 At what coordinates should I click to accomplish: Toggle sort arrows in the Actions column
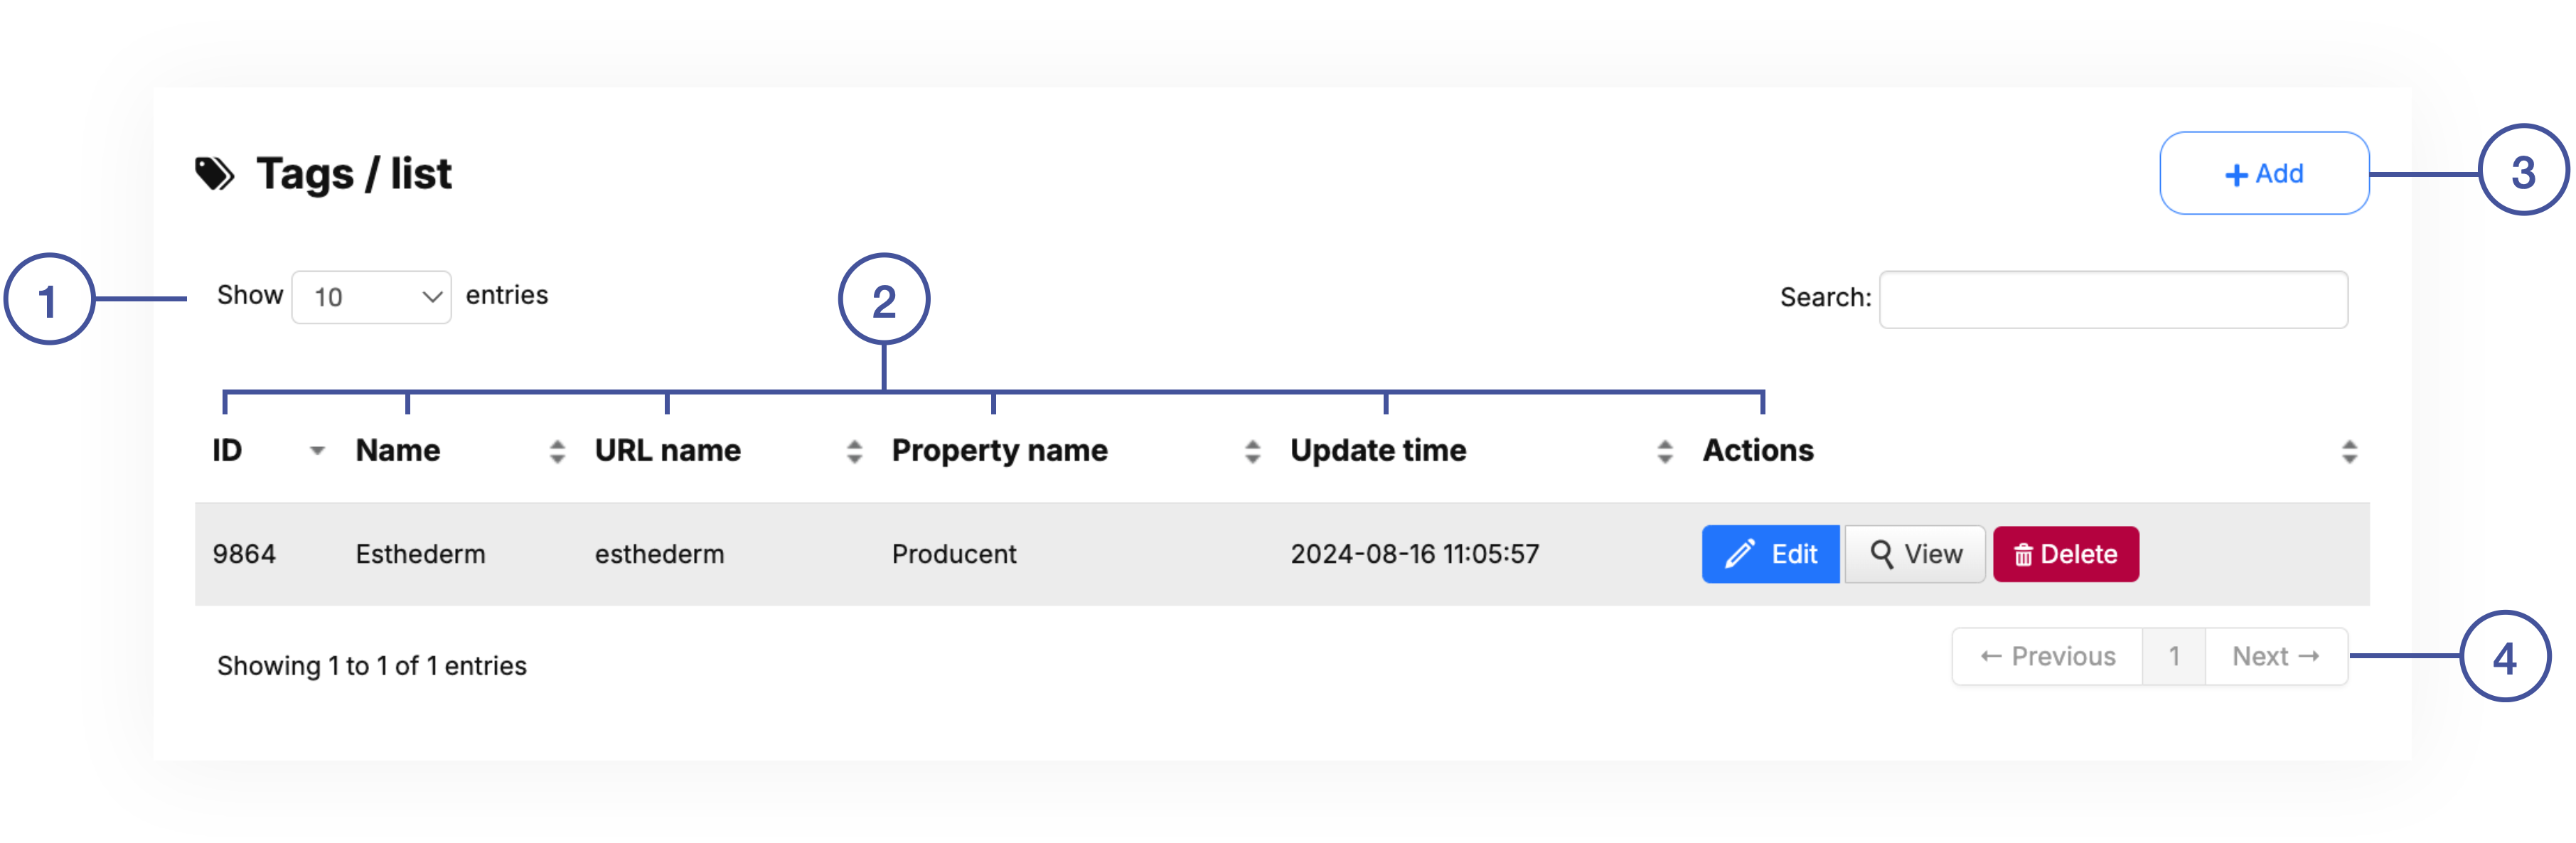2349,452
